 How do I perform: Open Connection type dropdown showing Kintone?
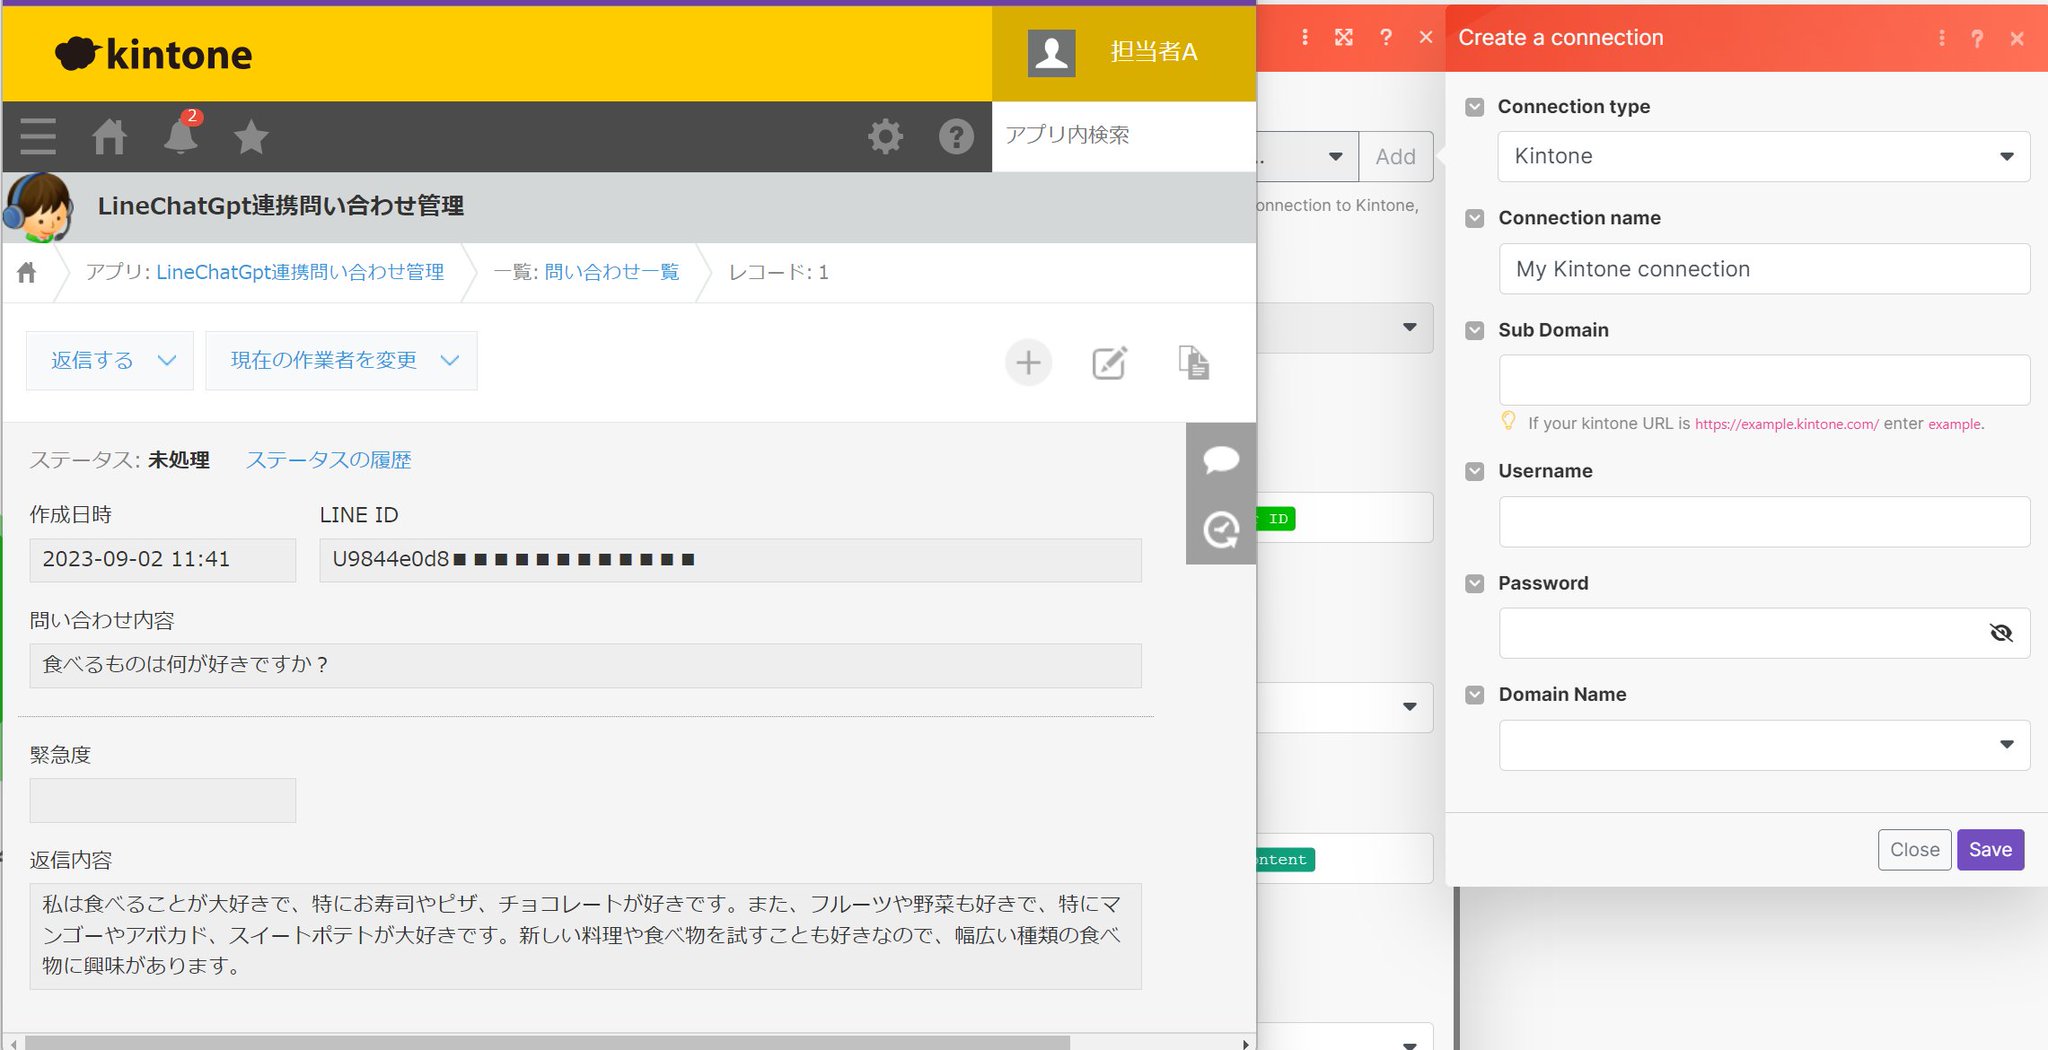click(x=1763, y=156)
